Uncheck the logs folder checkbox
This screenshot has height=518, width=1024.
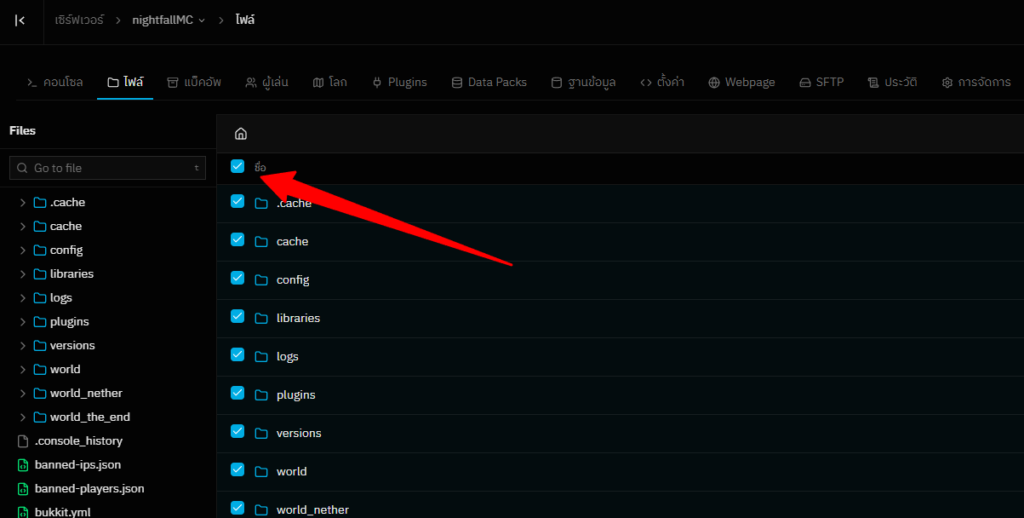coord(237,354)
